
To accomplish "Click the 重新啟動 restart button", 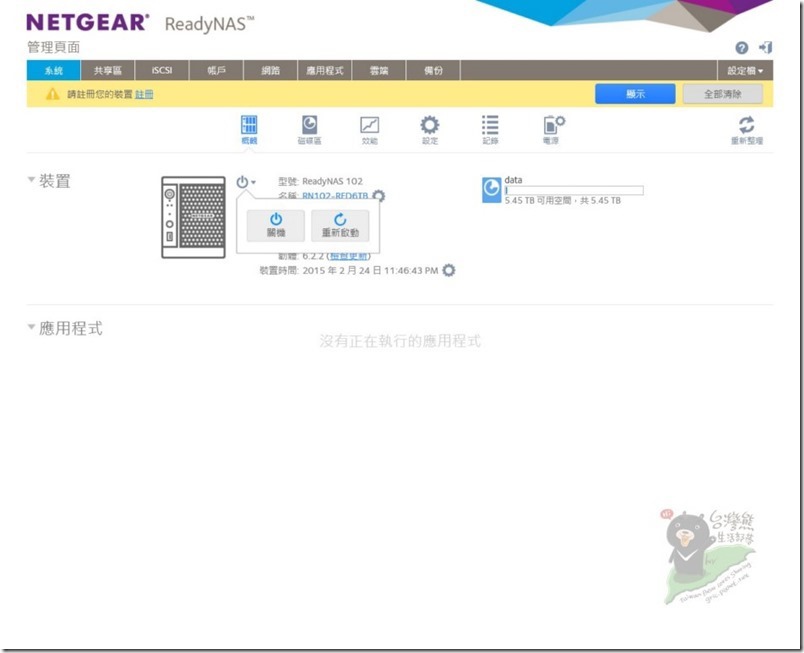I will (x=340, y=226).
